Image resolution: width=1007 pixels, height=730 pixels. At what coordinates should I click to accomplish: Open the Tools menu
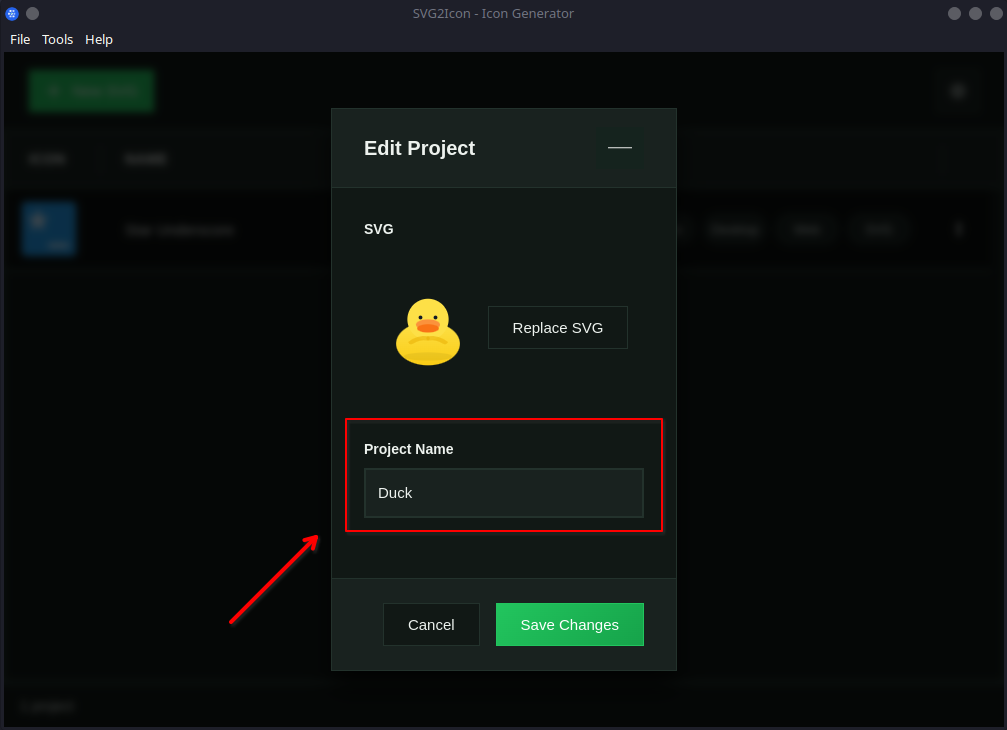click(x=57, y=39)
